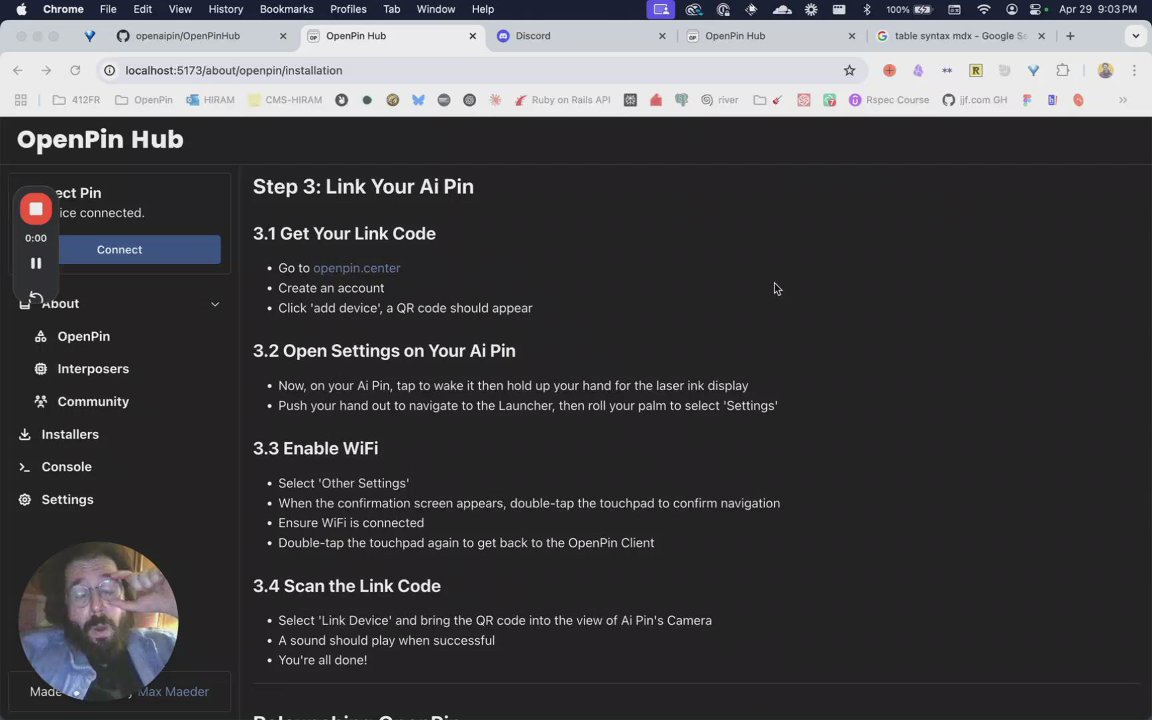
Task: Open the Profiles menu
Action: pos(348,10)
